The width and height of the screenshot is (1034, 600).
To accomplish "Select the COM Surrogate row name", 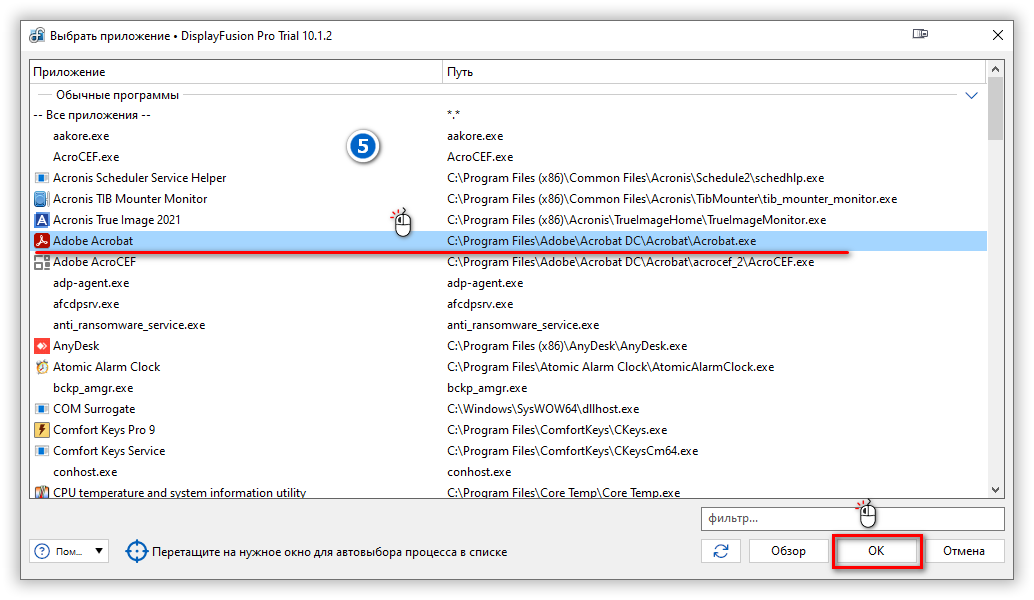I will coord(94,409).
